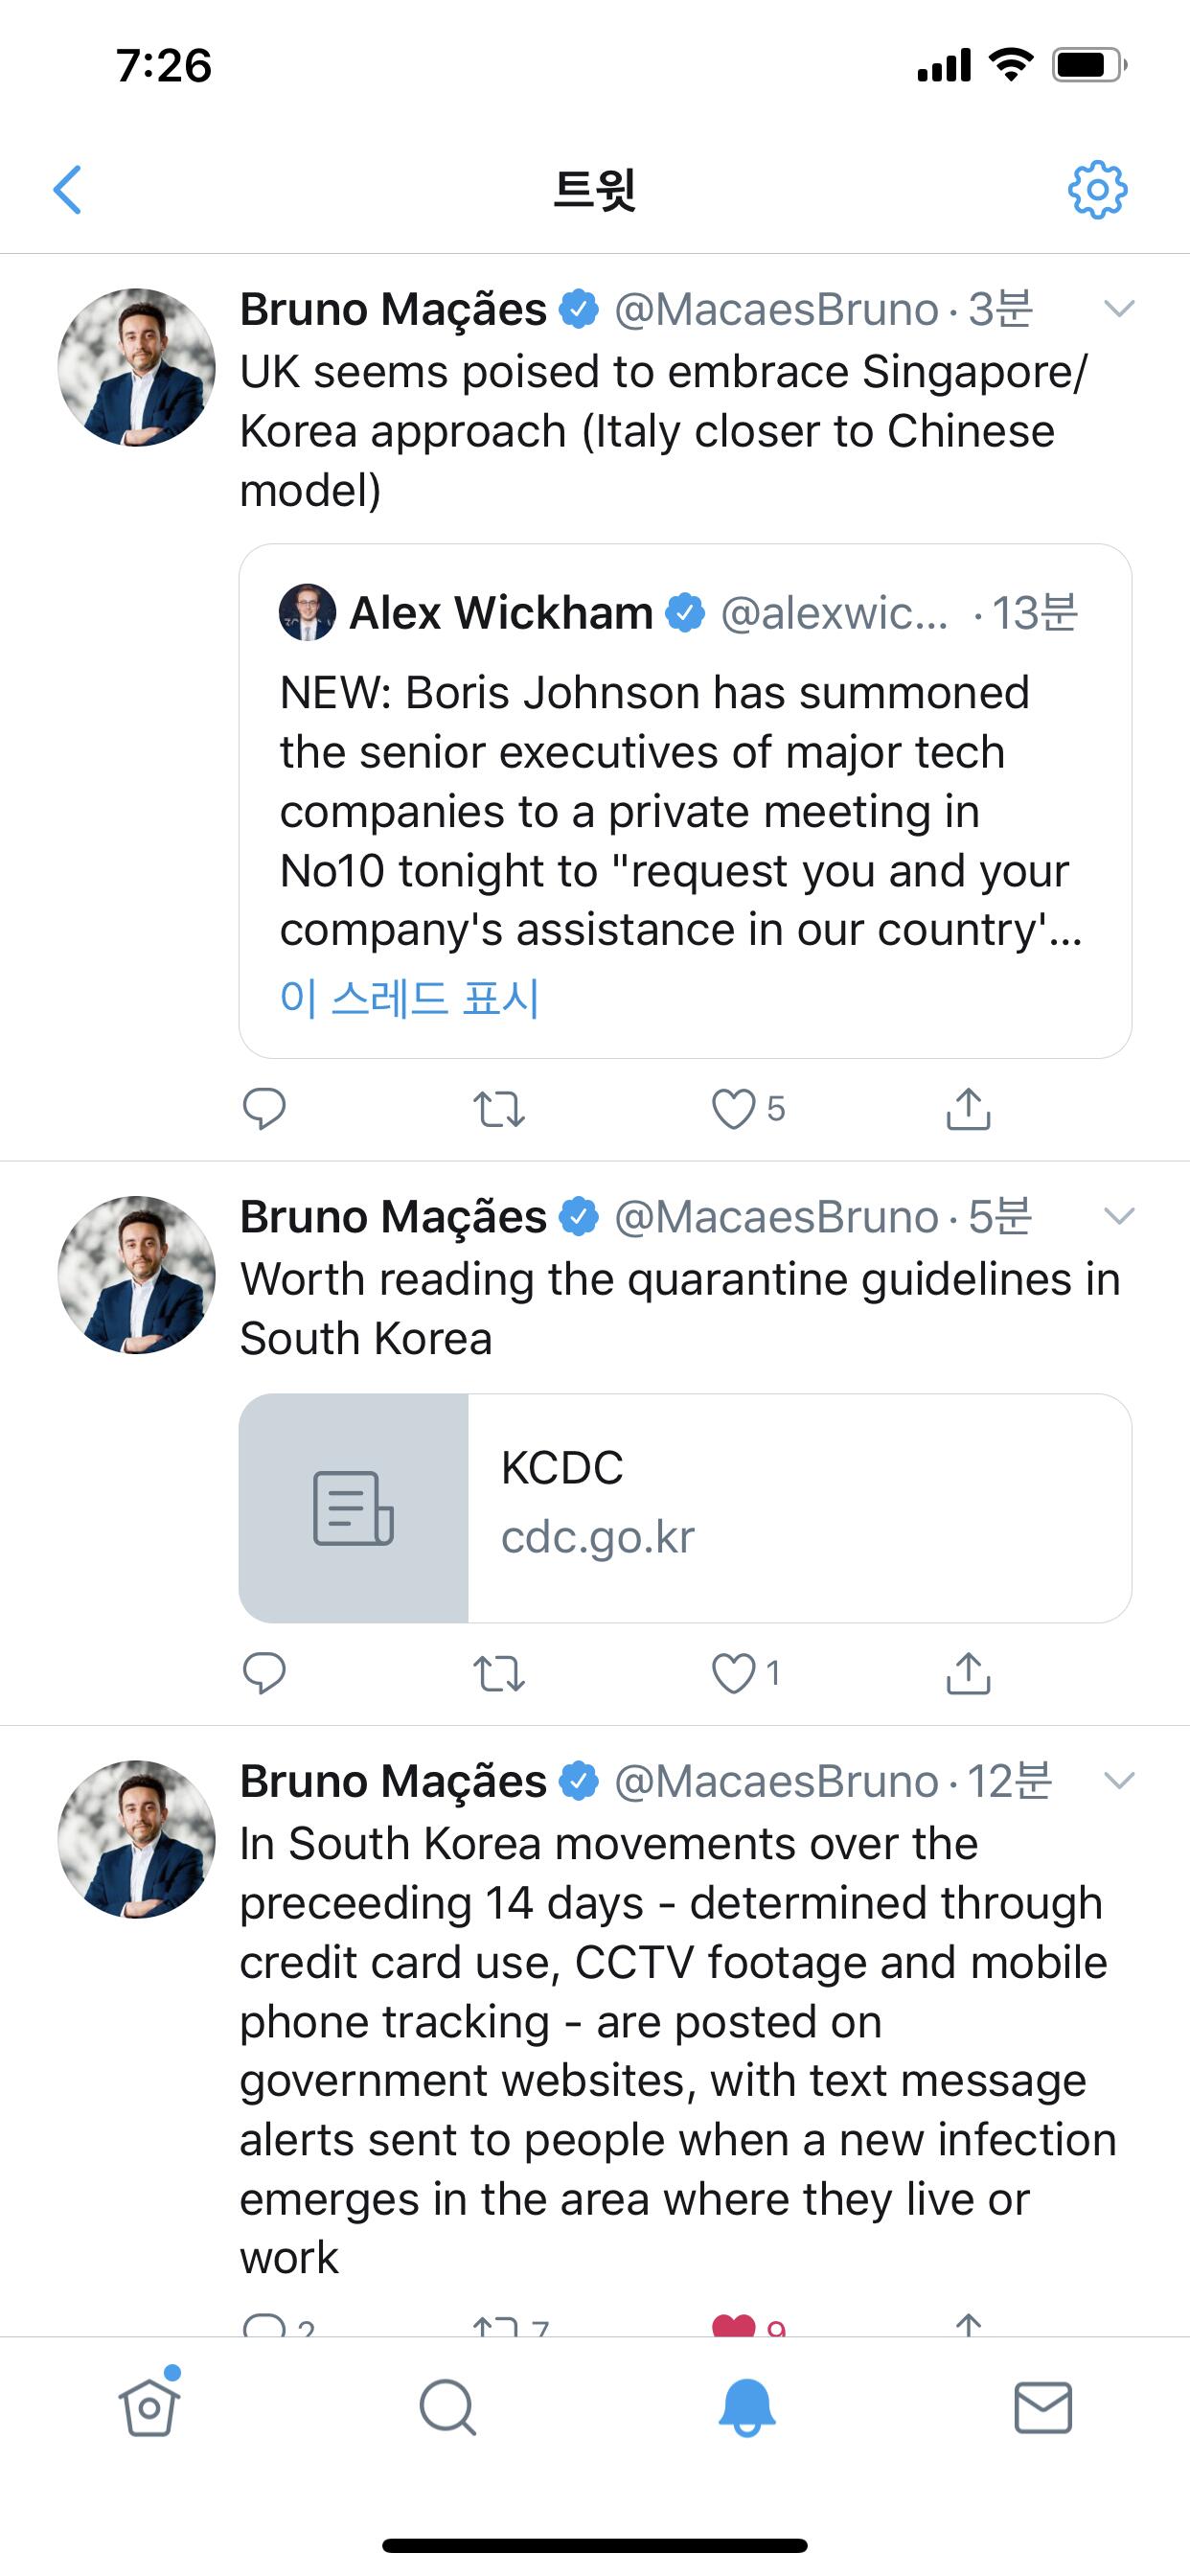Switch to the Search tab
The height and width of the screenshot is (2576, 1190).
click(x=447, y=2407)
